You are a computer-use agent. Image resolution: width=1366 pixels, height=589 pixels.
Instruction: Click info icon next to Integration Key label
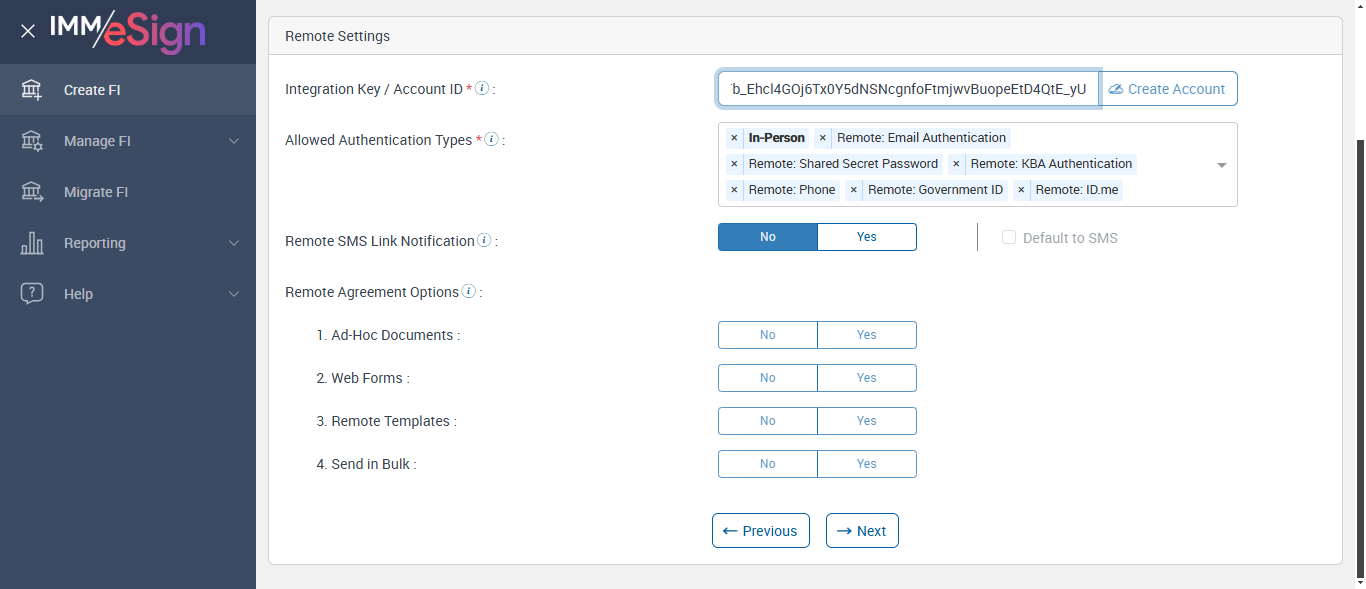click(482, 89)
